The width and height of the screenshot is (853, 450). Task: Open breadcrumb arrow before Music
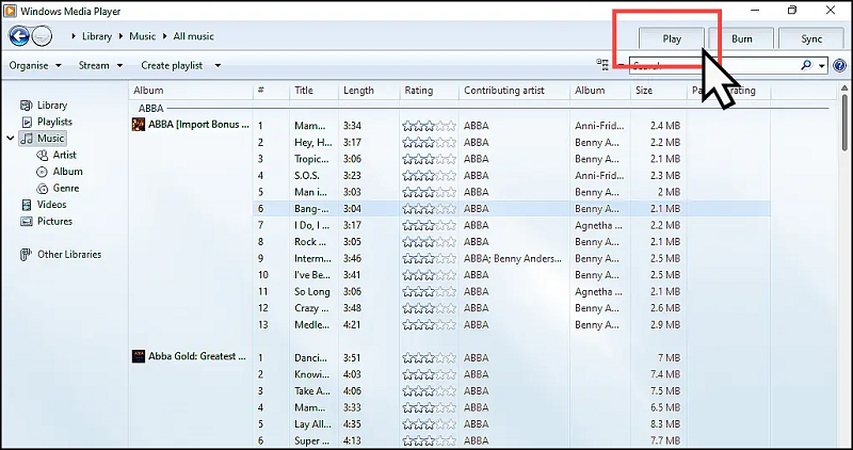(x=121, y=36)
